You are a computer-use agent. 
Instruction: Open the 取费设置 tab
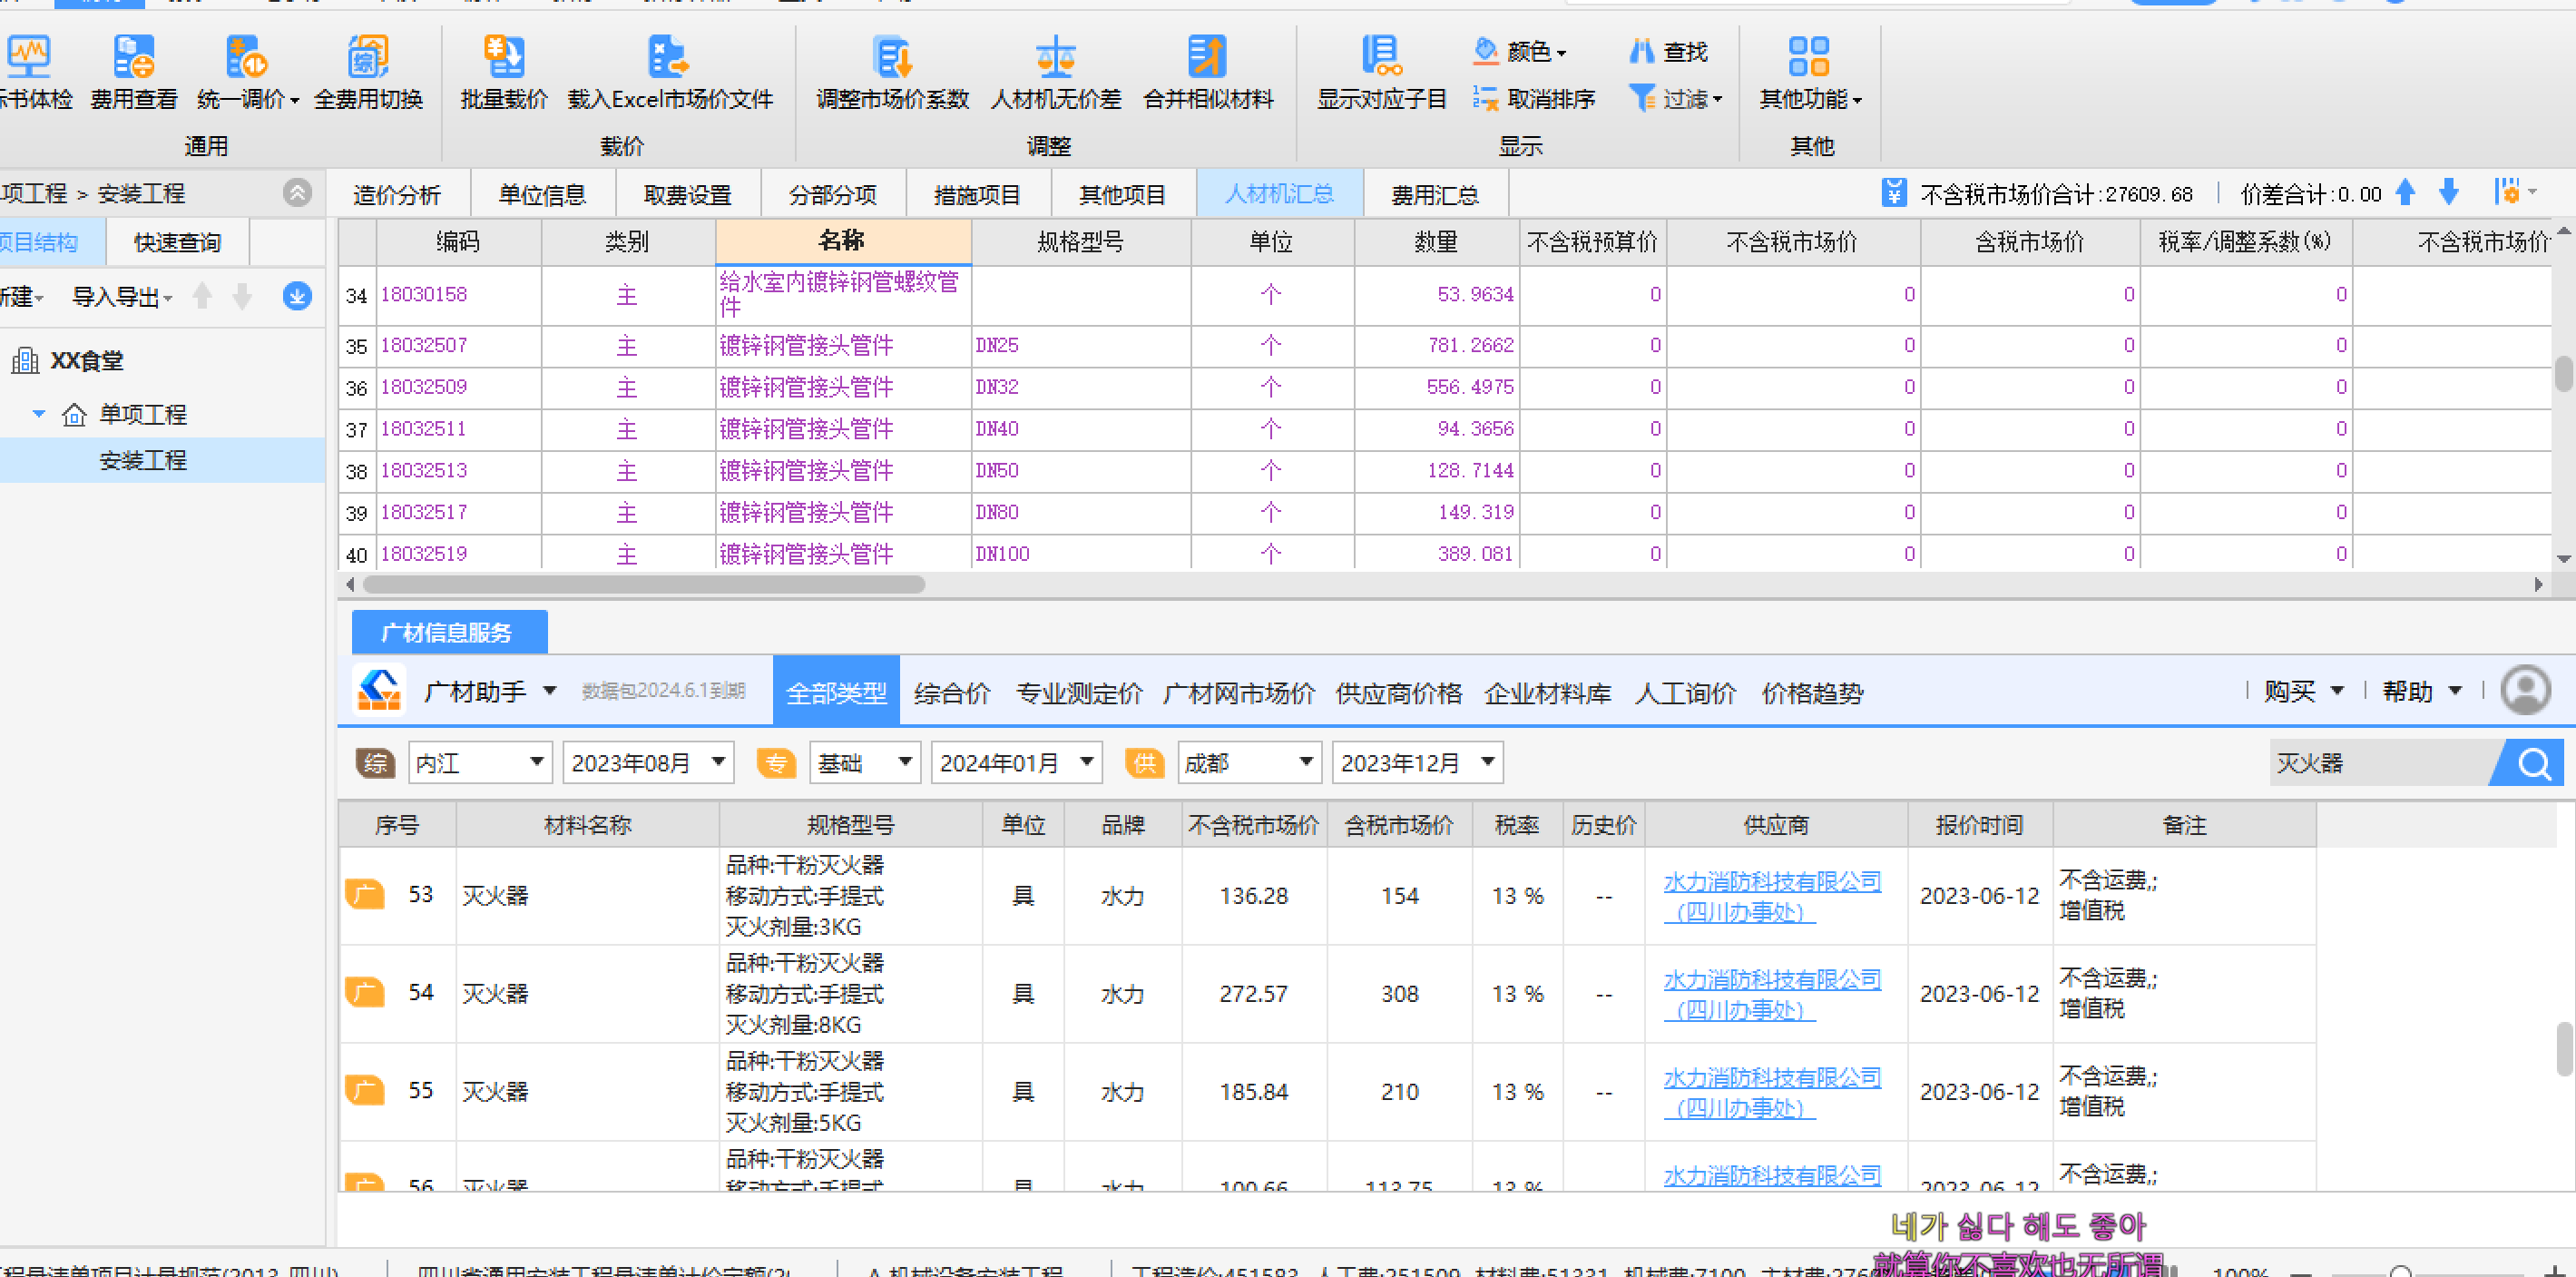point(687,194)
